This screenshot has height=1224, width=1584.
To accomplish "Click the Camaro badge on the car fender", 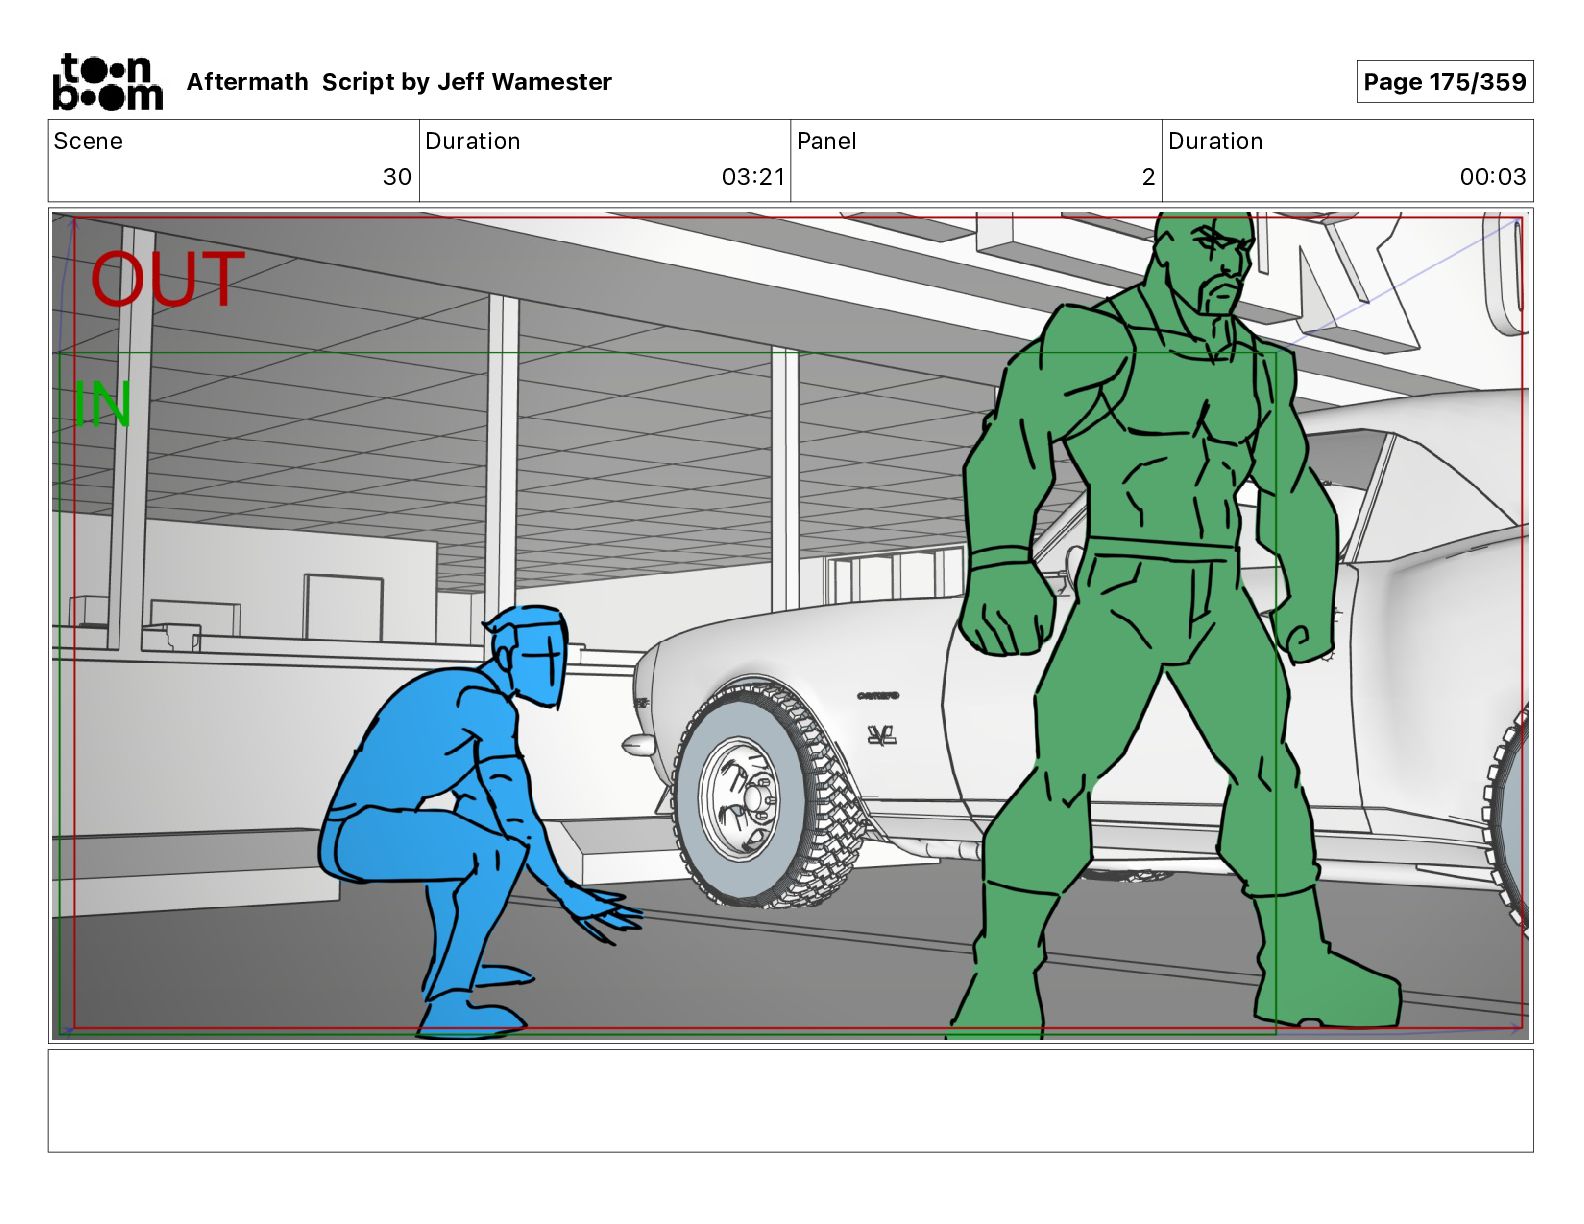I will click(878, 695).
